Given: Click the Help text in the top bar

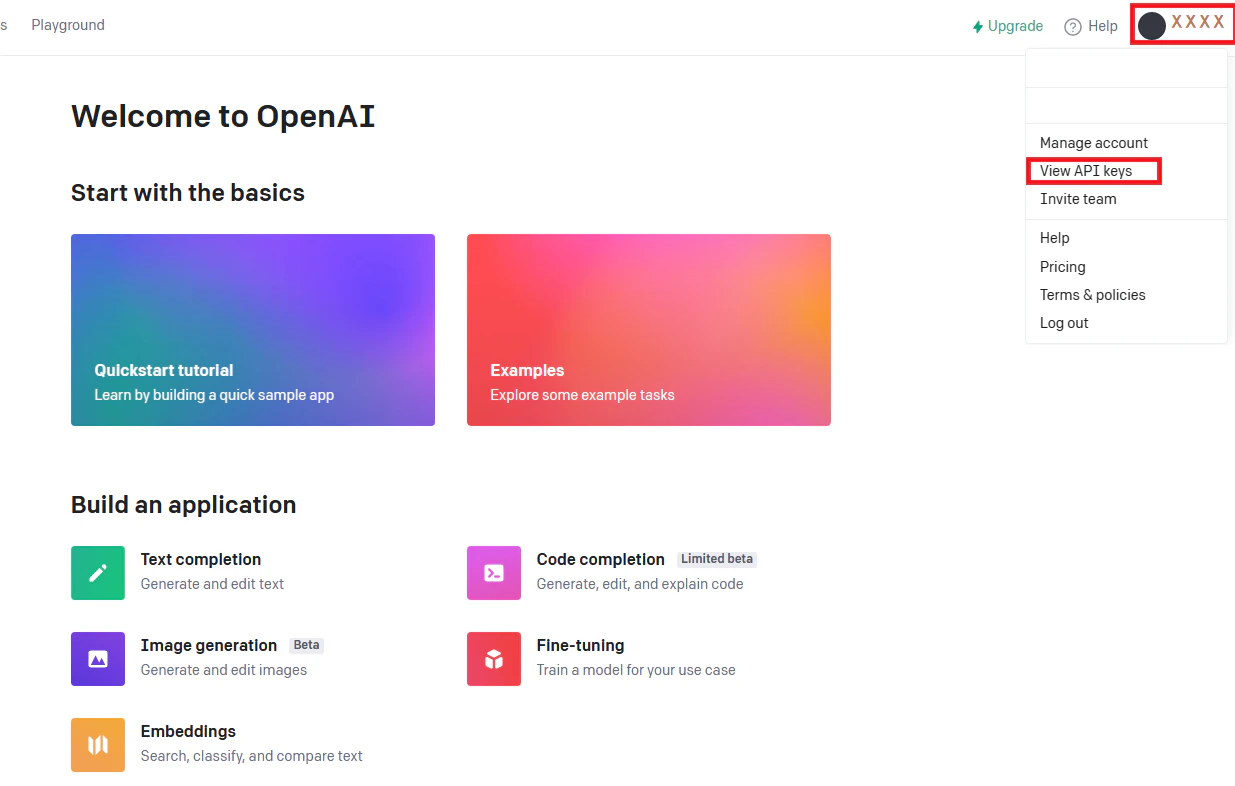Looking at the screenshot, I should tap(1103, 26).
